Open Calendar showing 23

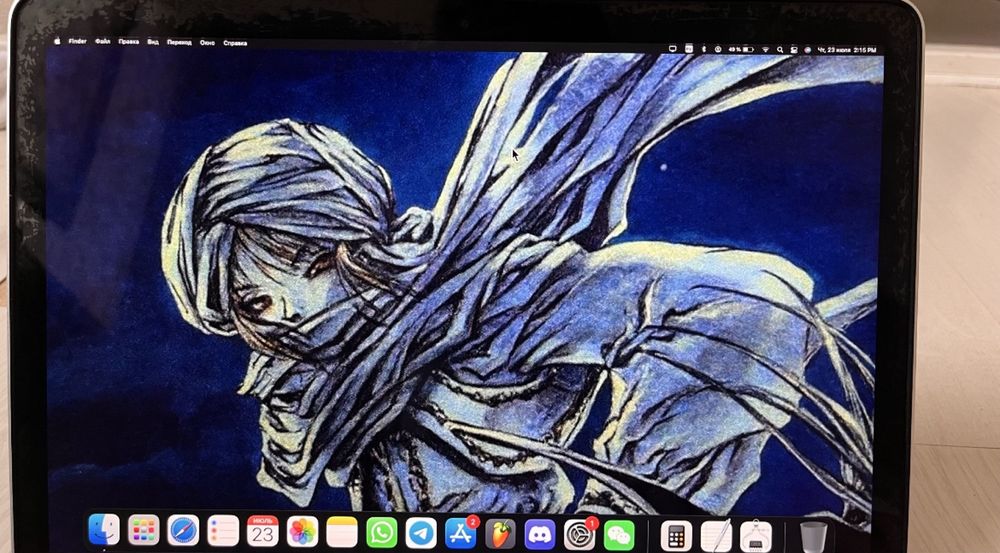(x=263, y=531)
